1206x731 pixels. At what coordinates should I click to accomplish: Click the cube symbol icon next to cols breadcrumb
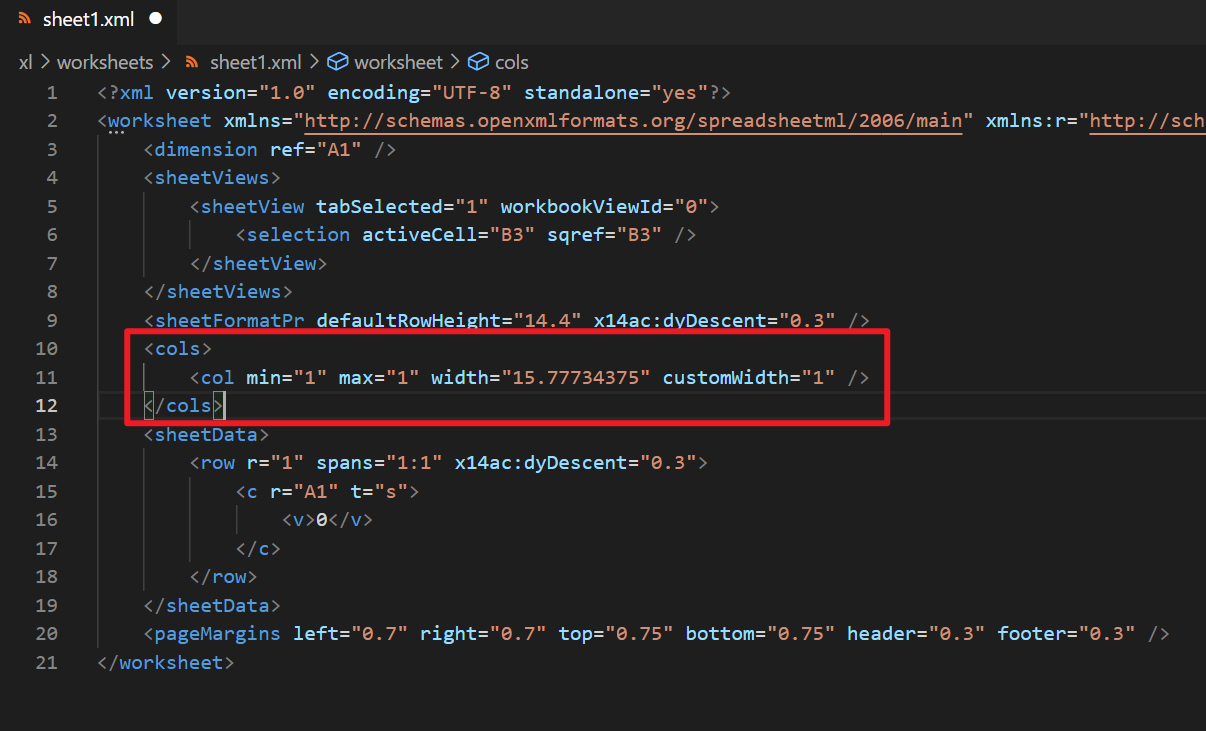(x=477, y=62)
